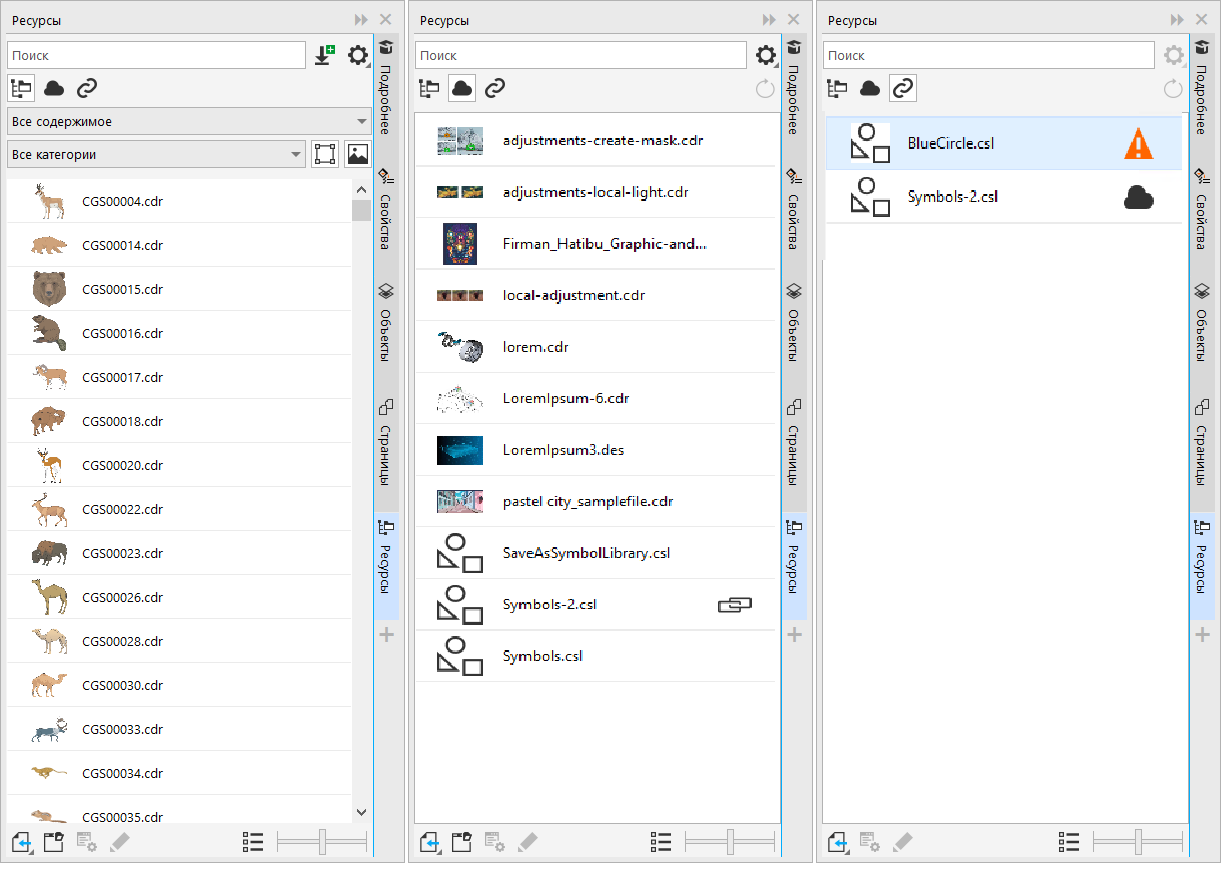Switch to 'Объекты' tab in the left panel

coord(386,323)
